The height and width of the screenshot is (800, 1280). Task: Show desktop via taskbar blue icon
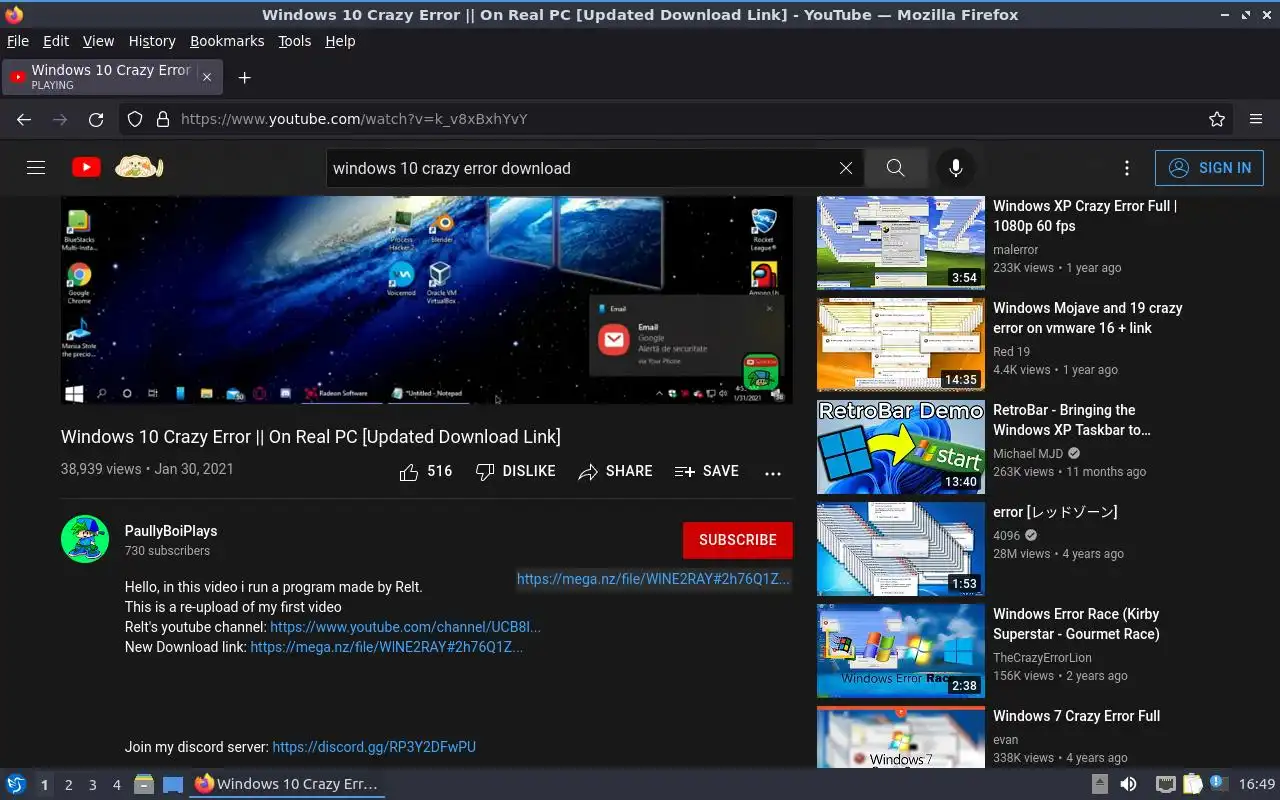(173, 784)
